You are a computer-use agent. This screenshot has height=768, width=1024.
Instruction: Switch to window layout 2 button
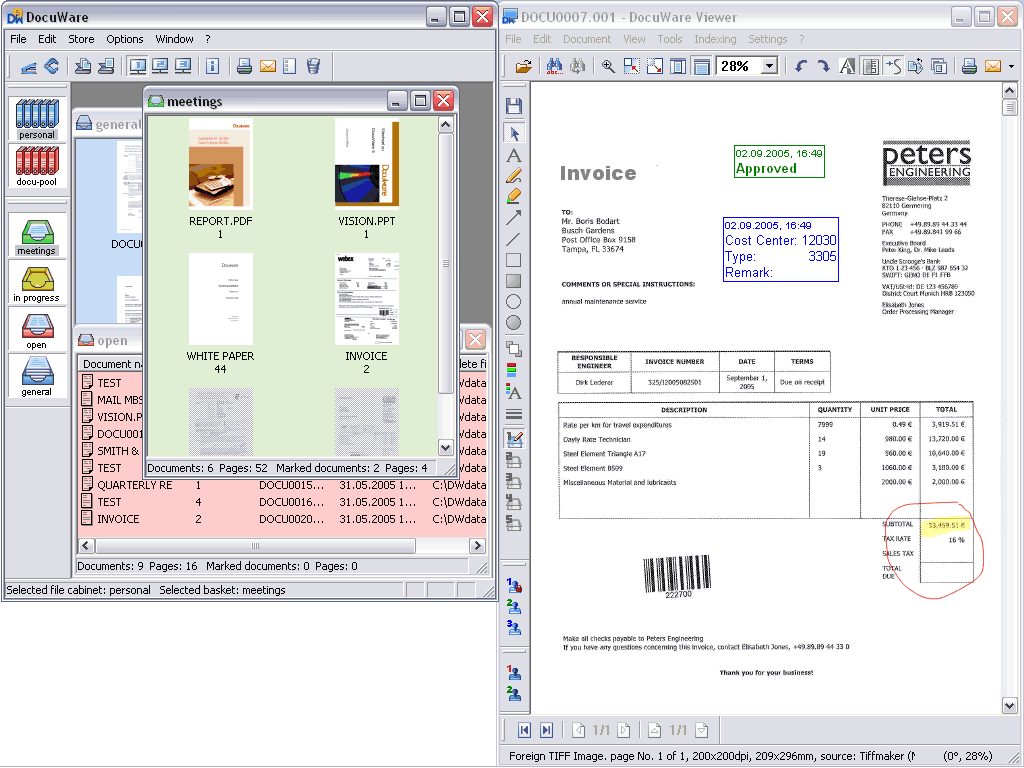tap(160, 66)
